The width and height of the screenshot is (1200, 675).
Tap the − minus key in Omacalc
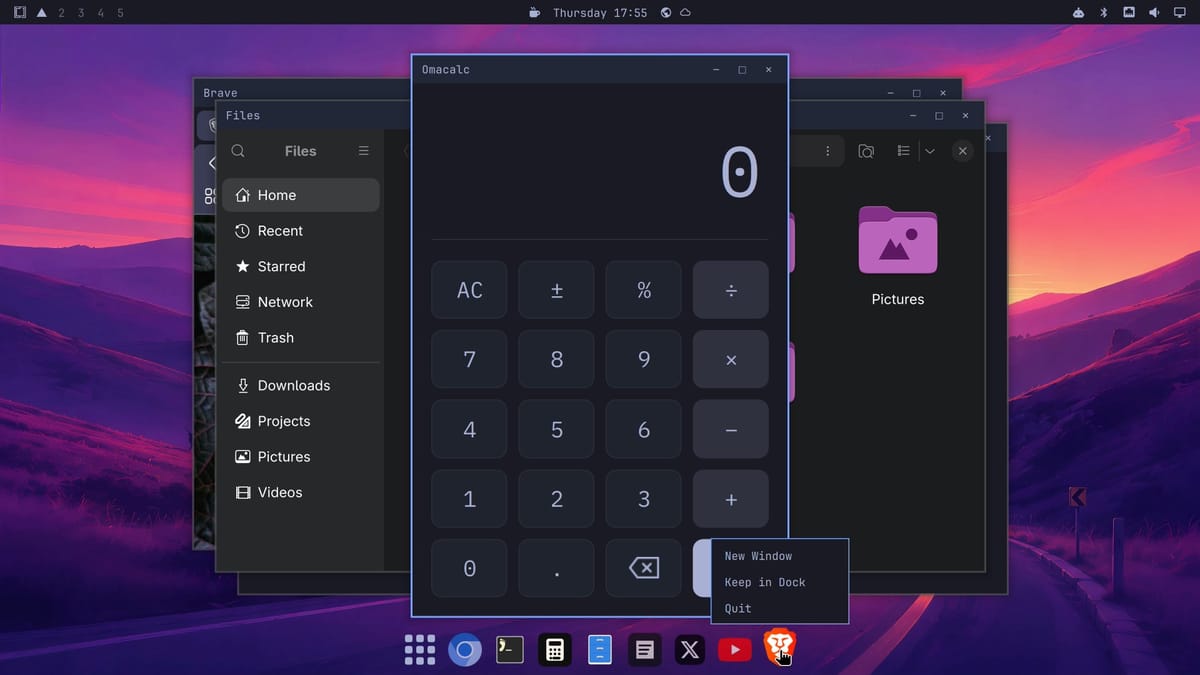[x=731, y=429]
